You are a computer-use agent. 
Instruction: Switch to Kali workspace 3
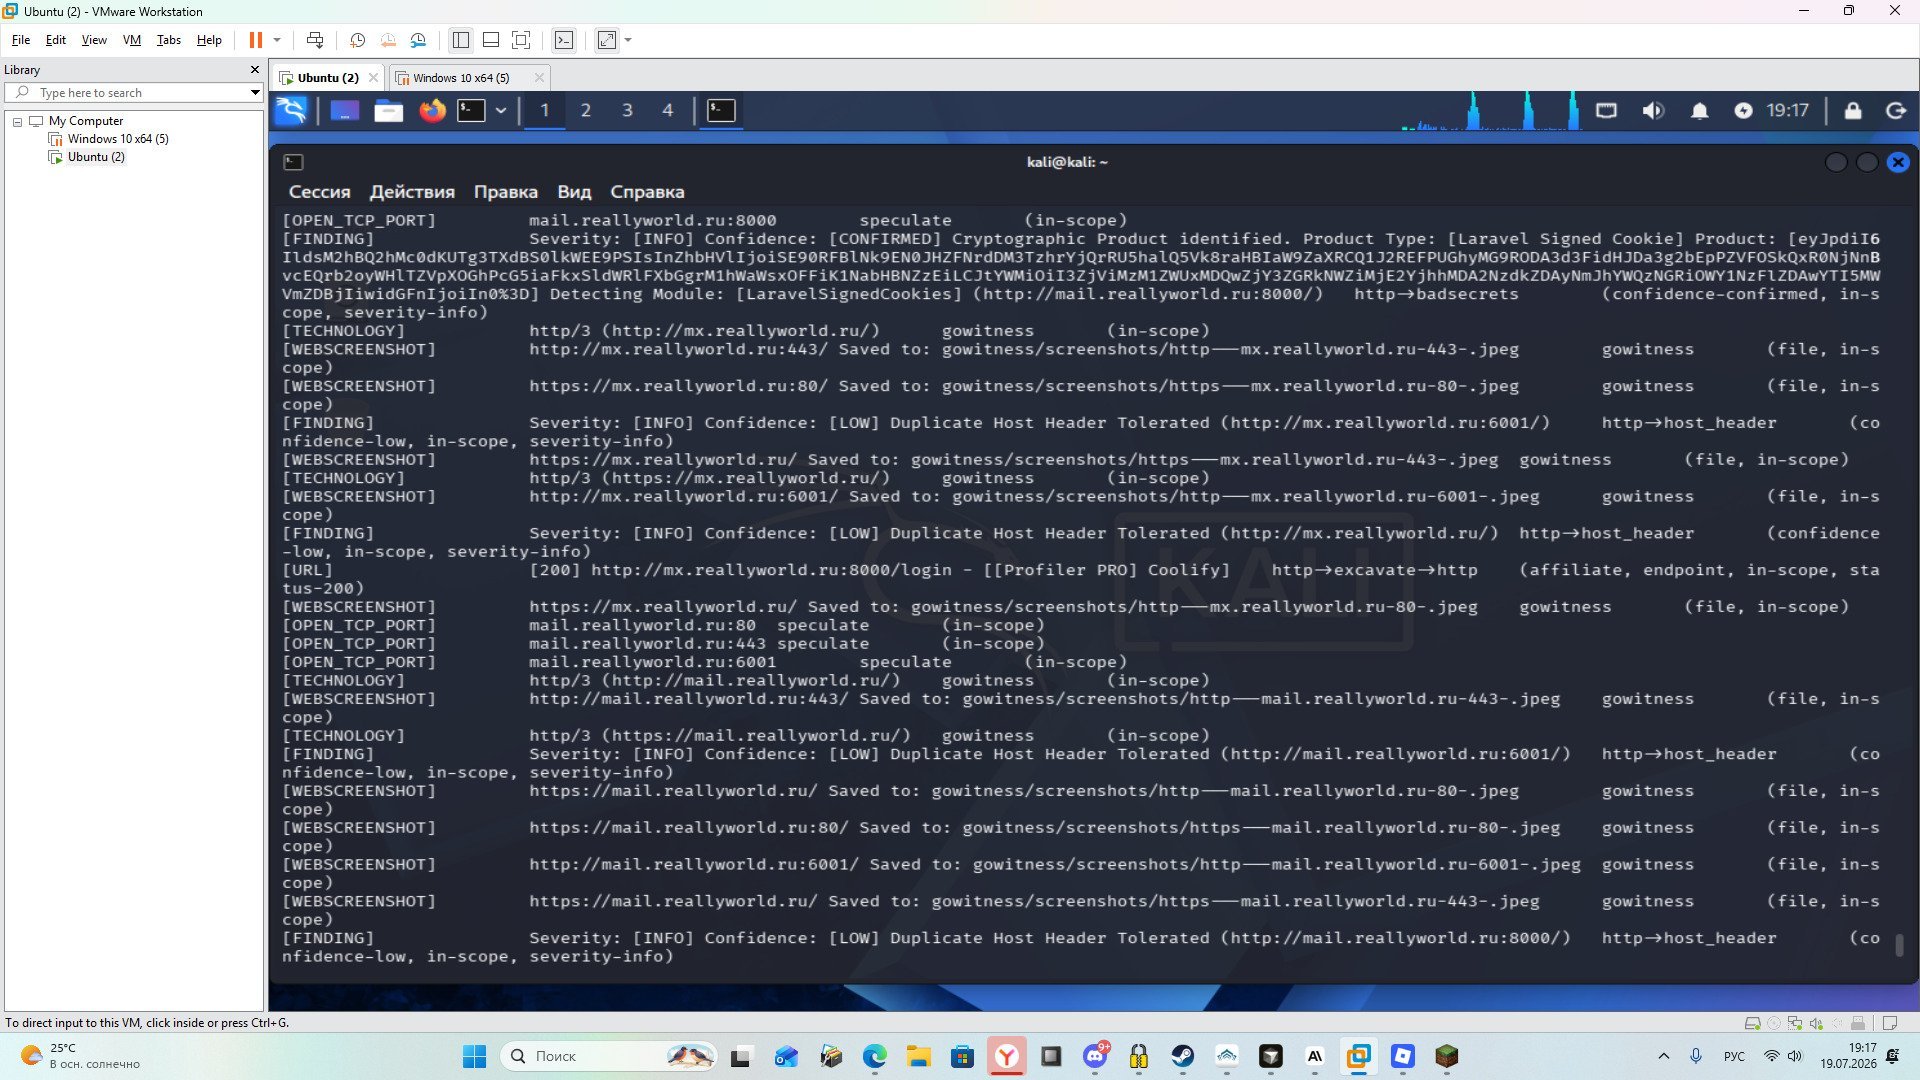[627, 110]
